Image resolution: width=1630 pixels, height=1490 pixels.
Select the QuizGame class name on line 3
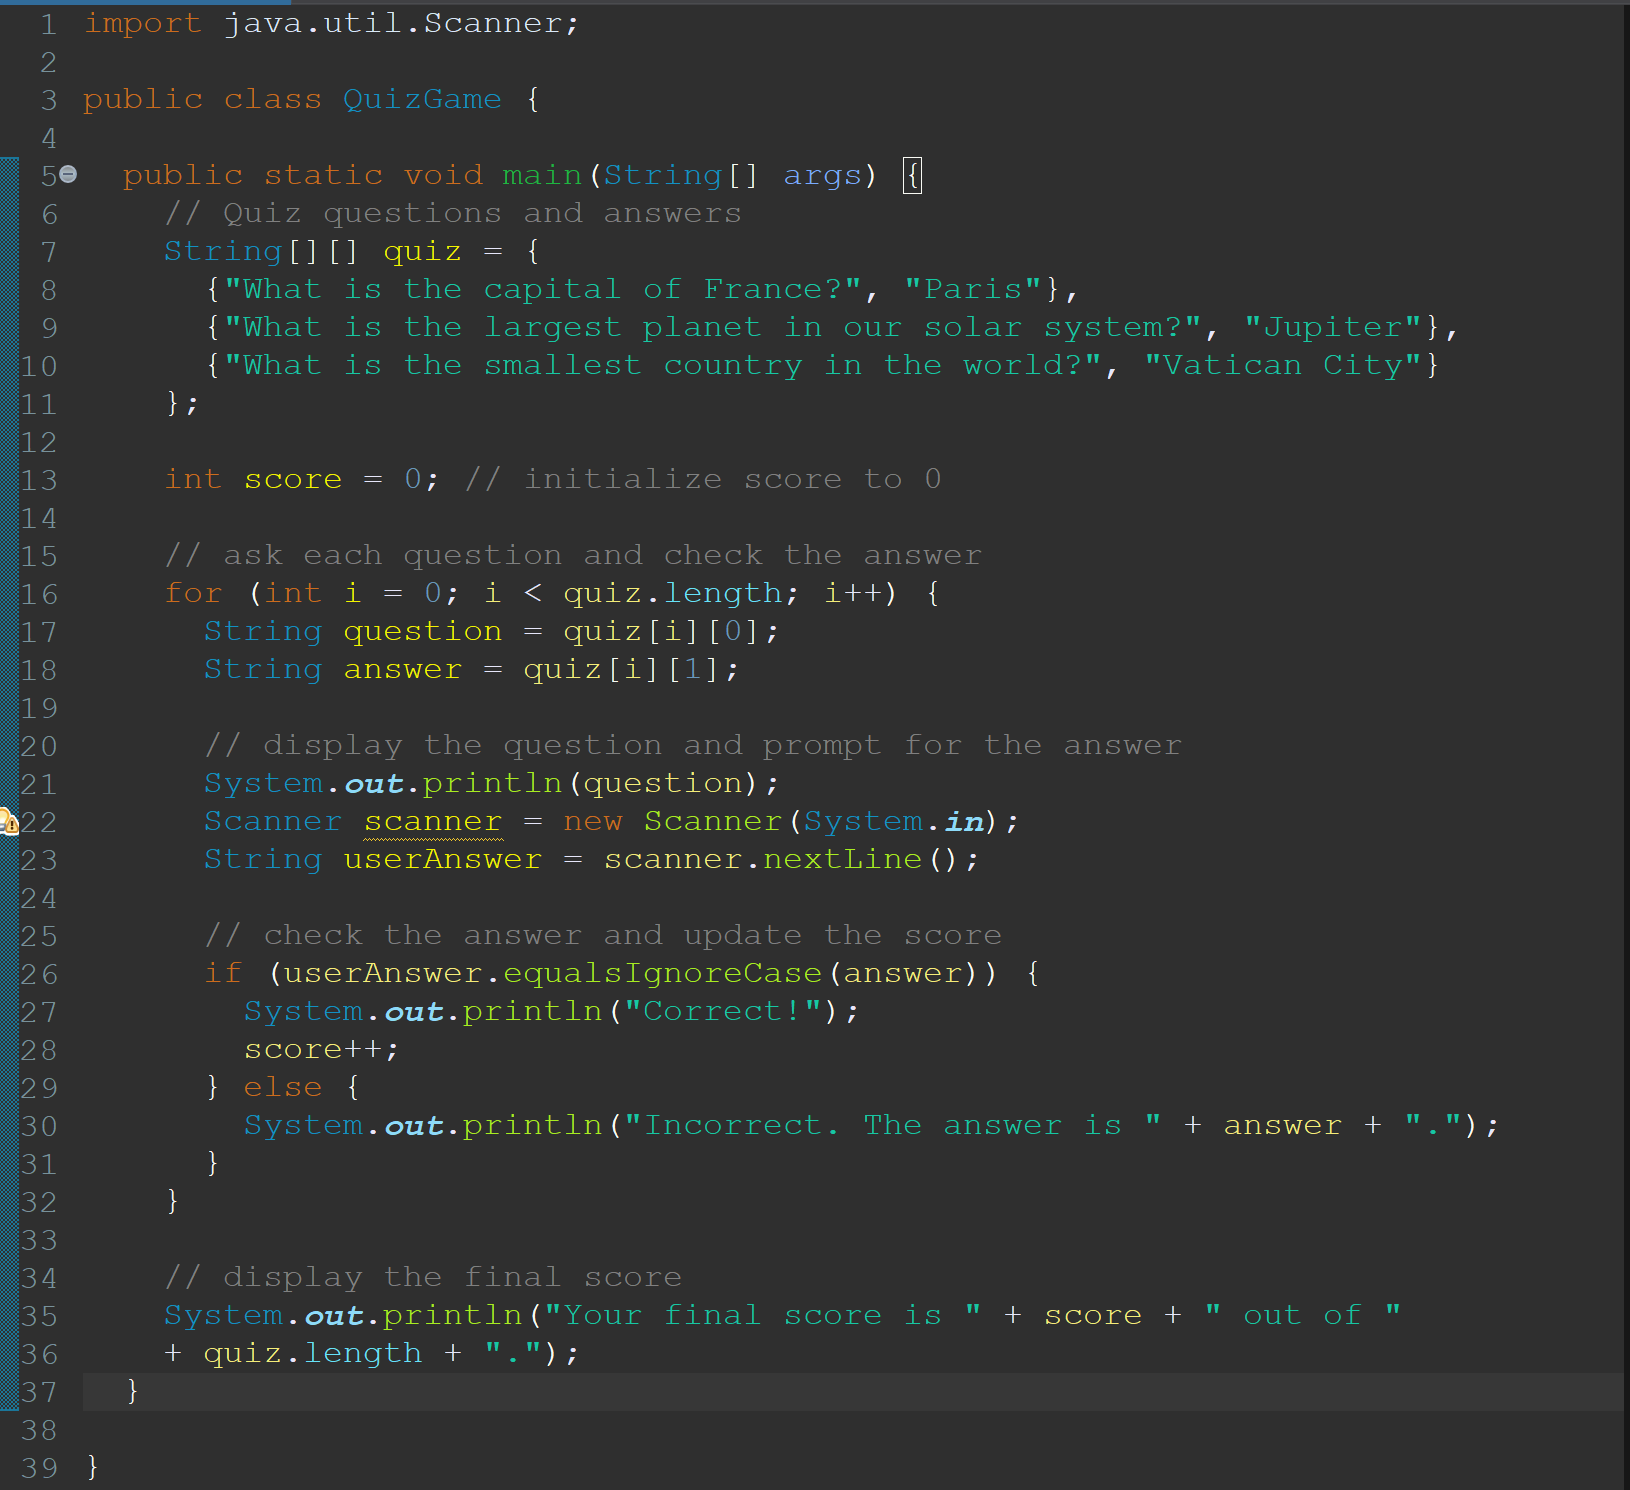pyautogui.click(x=421, y=98)
